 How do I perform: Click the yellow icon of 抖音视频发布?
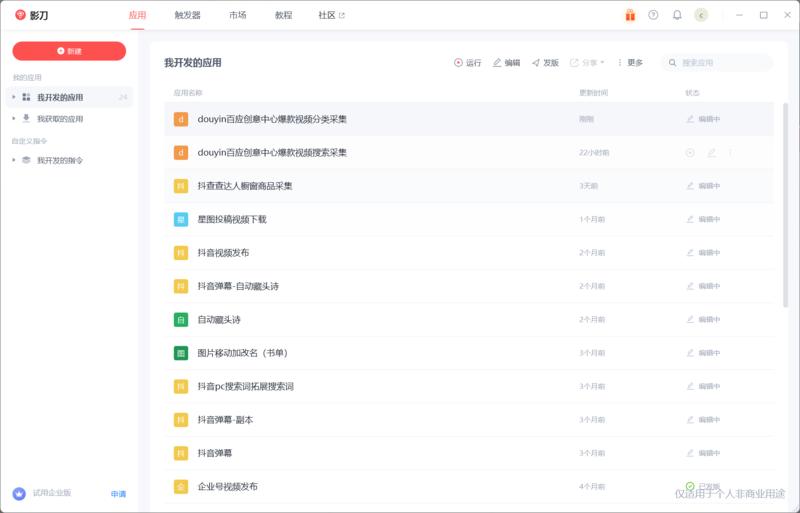tap(181, 253)
